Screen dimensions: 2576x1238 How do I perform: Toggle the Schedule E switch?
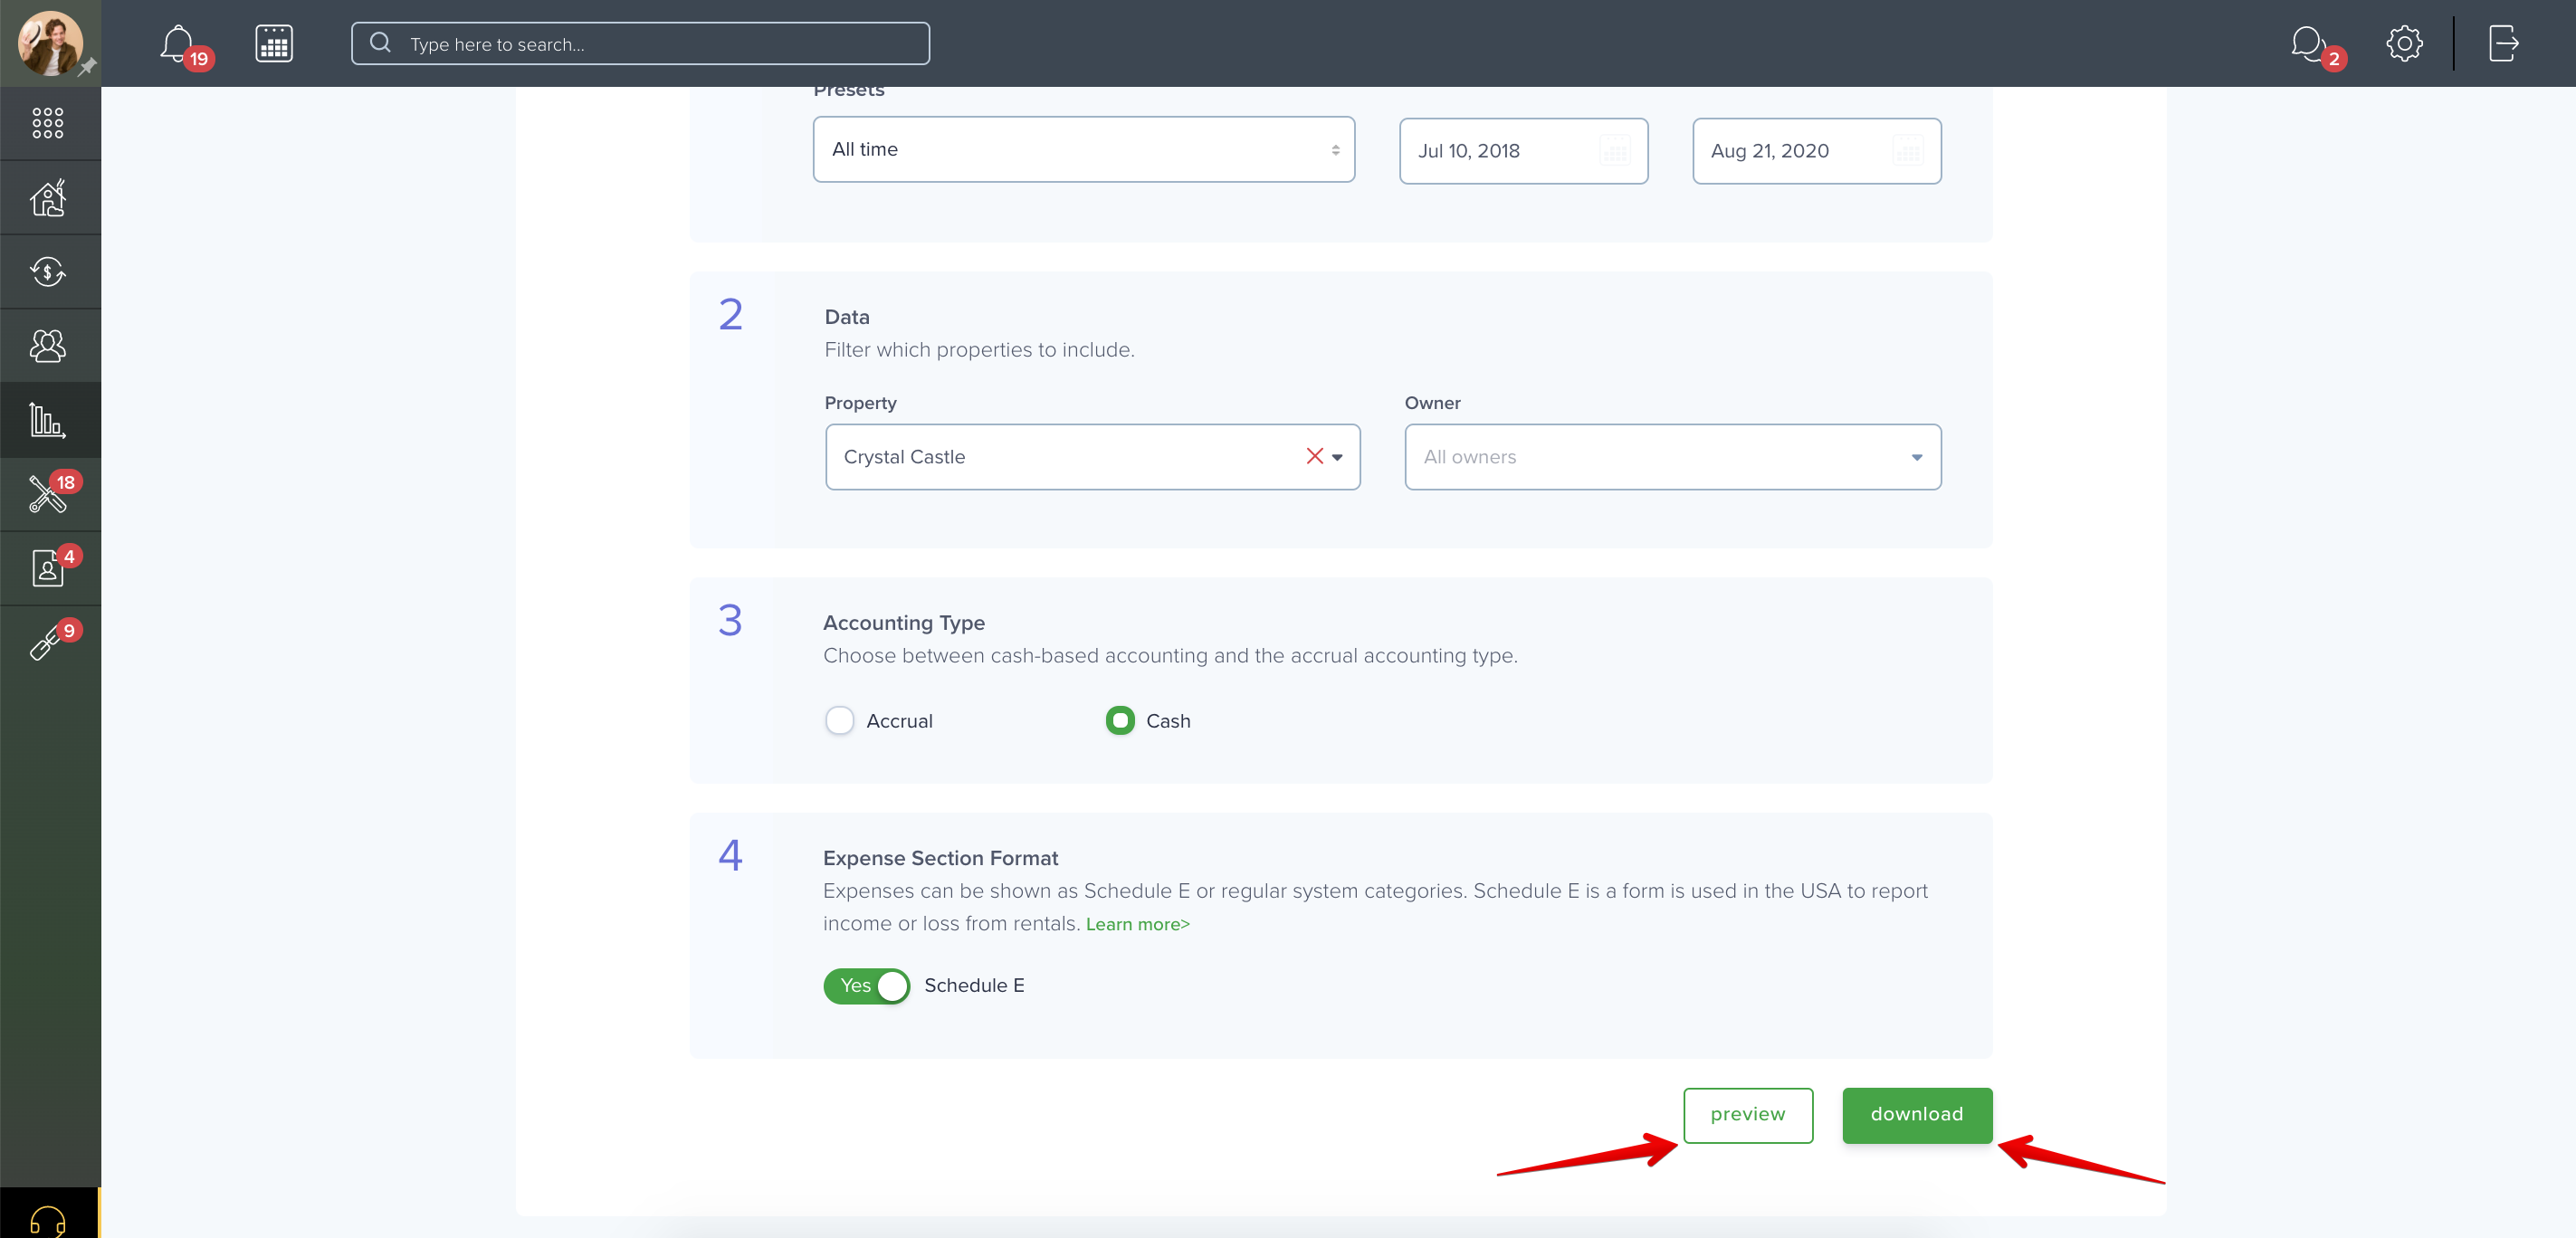tap(866, 985)
